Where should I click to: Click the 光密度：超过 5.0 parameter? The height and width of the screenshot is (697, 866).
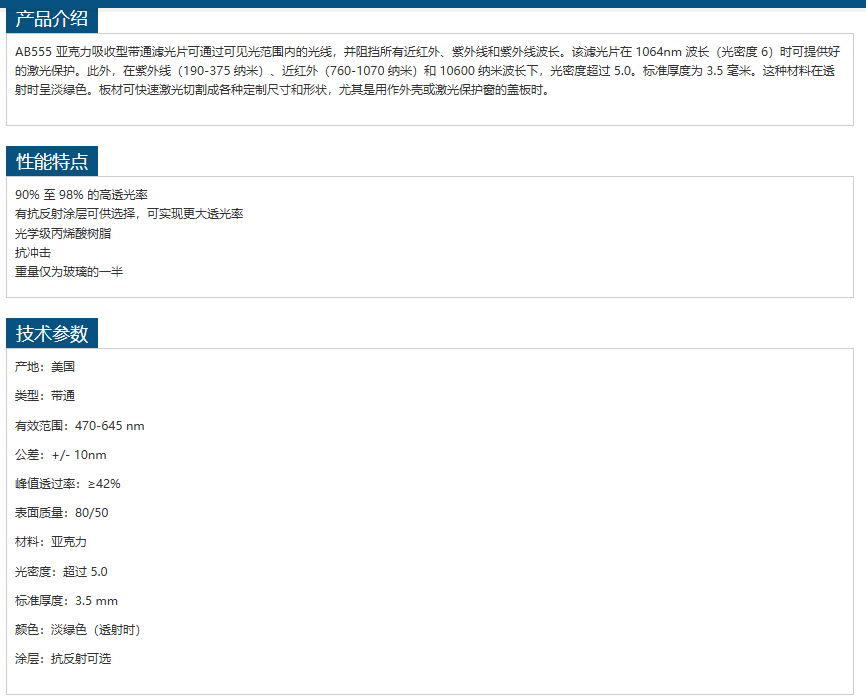tap(61, 572)
